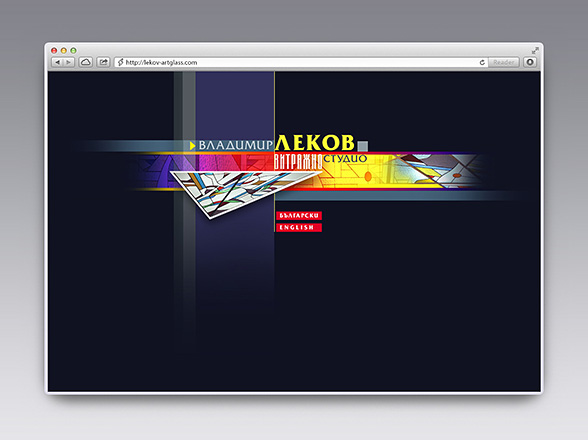Go back with the browser back arrow
The height and width of the screenshot is (440, 588).
57,62
